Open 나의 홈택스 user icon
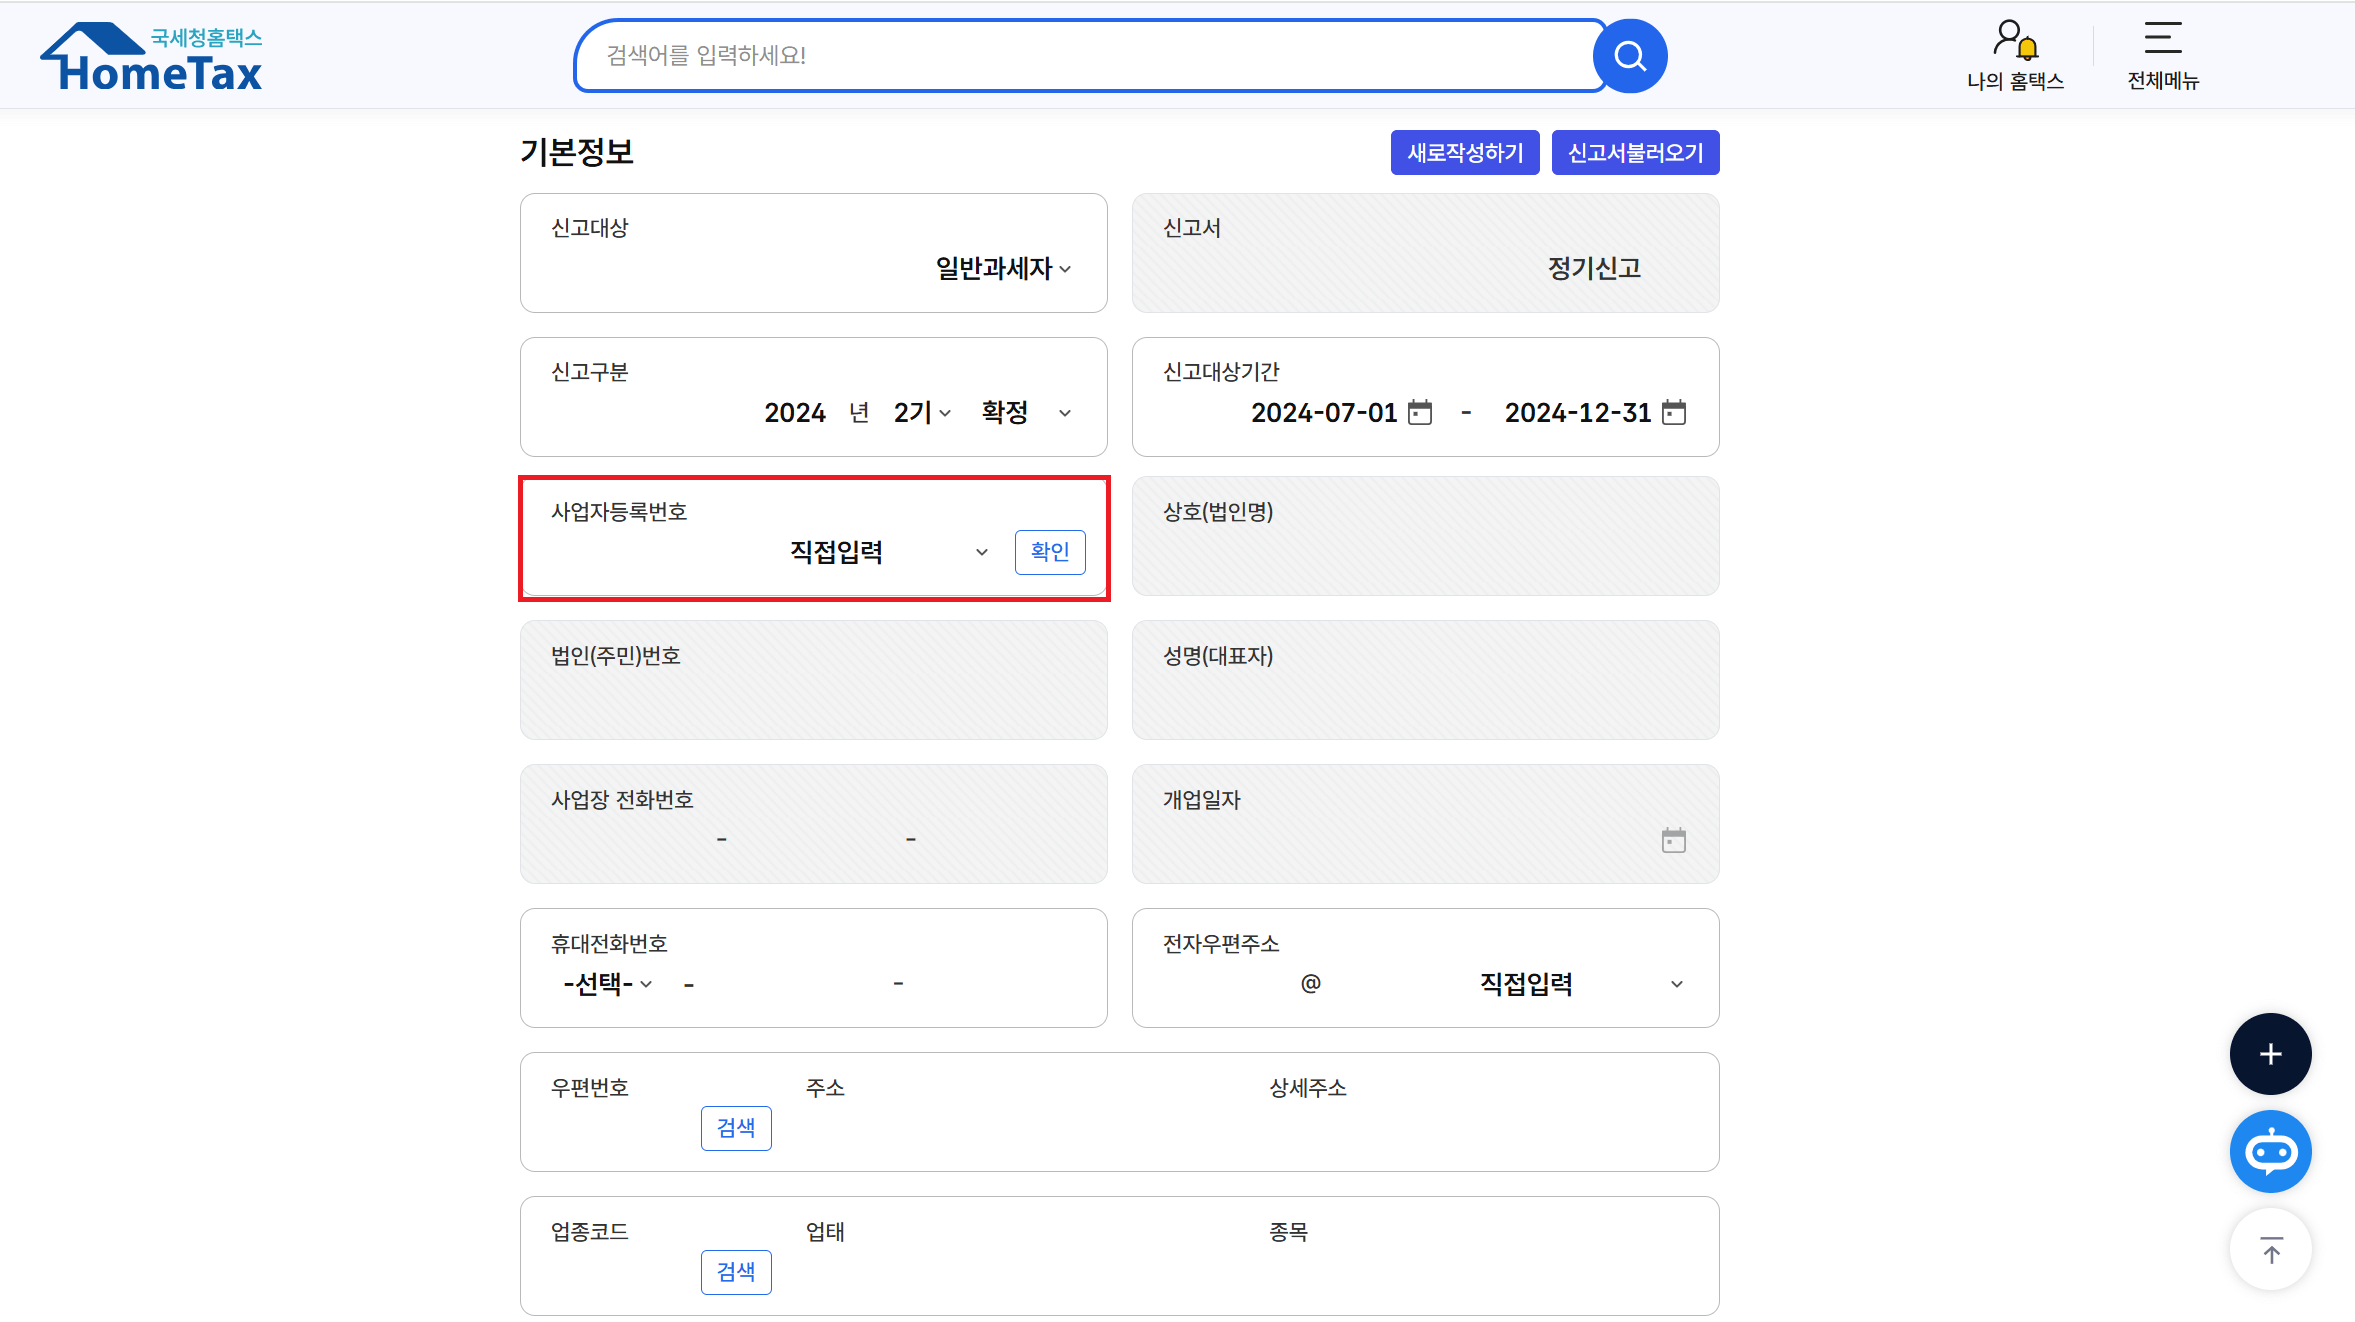Viewport: 2355px width, 1322px height. [2014, 41]
